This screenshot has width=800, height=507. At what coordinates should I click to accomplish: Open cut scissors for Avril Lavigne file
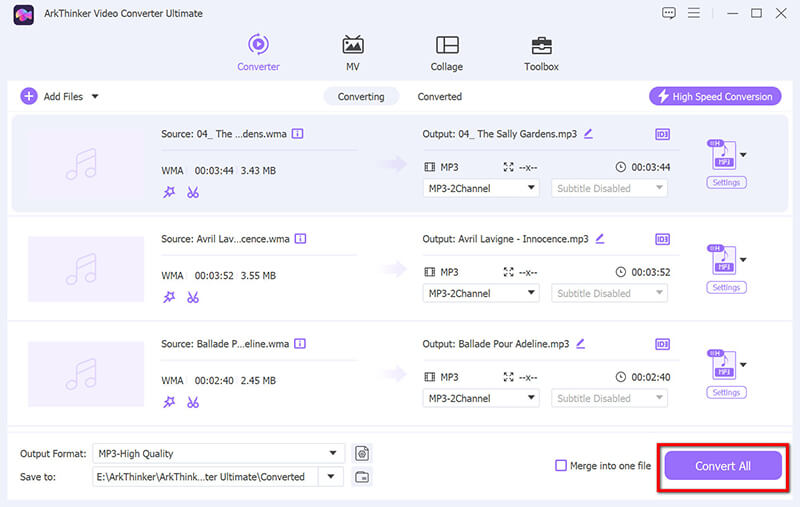pos(192,297)
